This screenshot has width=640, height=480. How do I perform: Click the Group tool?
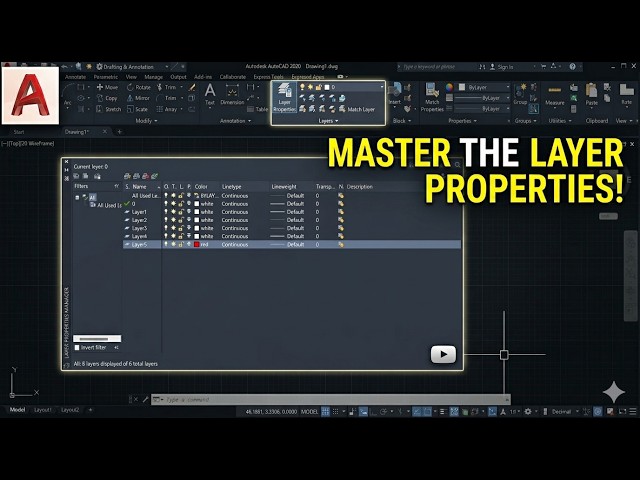pyautogui.click(x=520, y=95)
